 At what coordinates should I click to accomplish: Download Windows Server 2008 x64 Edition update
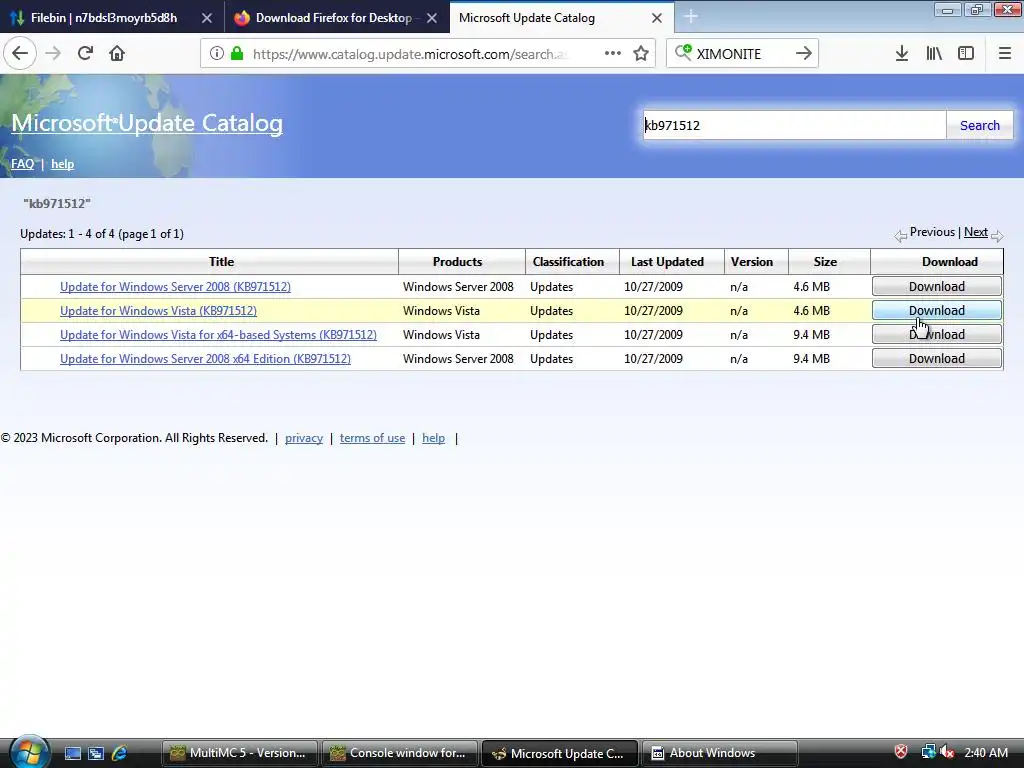pos(936,359)
